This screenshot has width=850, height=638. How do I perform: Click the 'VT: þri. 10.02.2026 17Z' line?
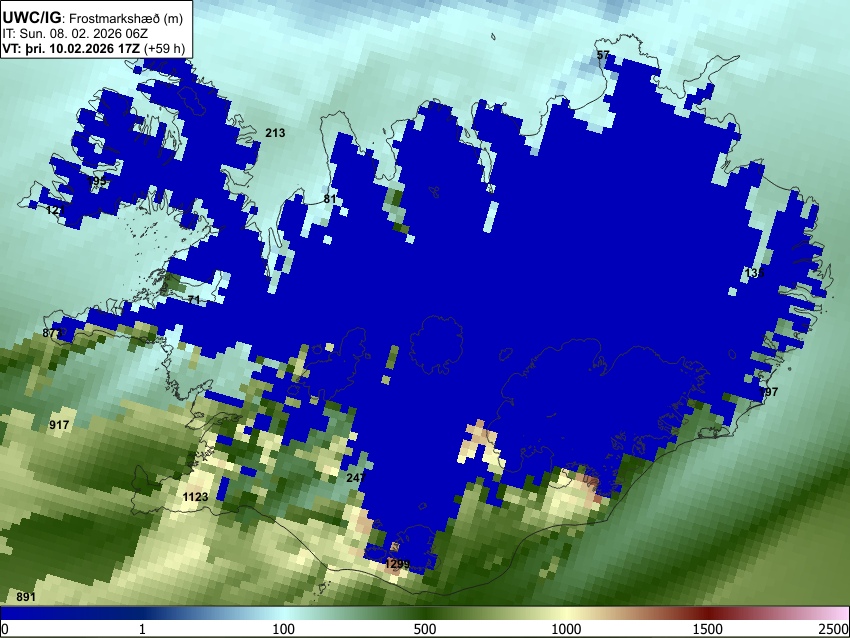(94, 48)
